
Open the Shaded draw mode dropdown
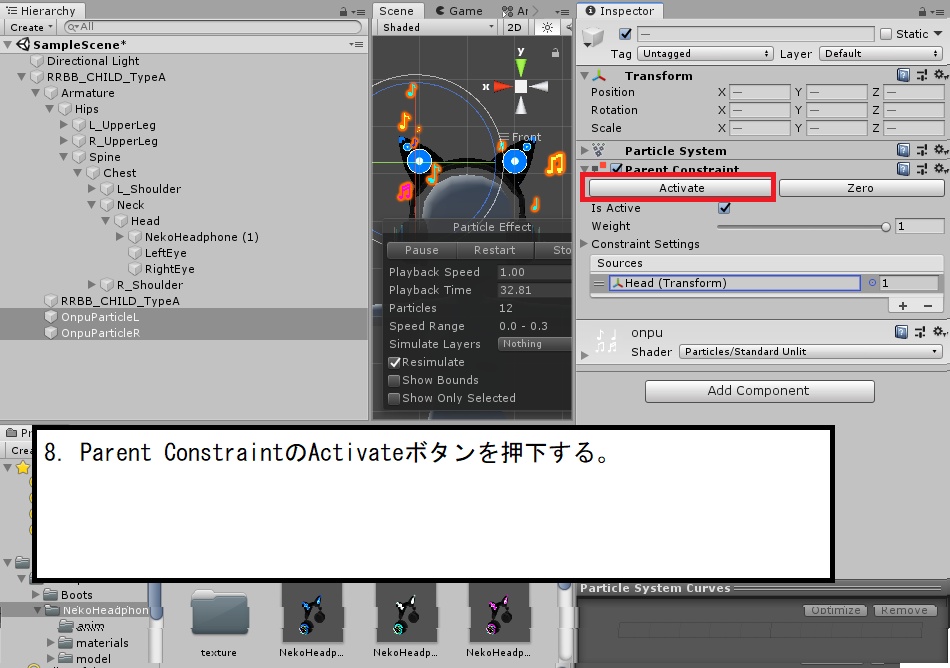tap(436, 27)
